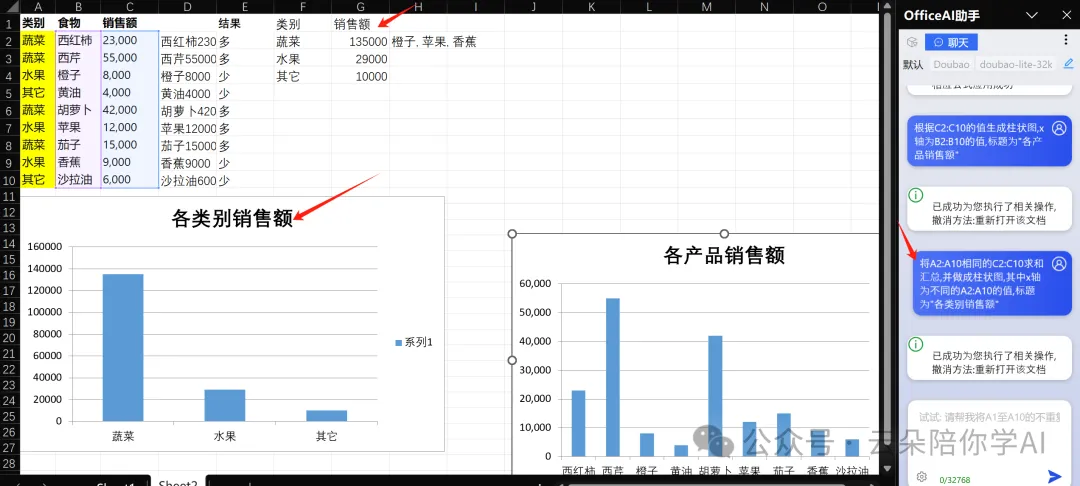Close the OfficeAI助手 panel
The width and height of the screenshot is (1080, 486).
pos(1065,15)
